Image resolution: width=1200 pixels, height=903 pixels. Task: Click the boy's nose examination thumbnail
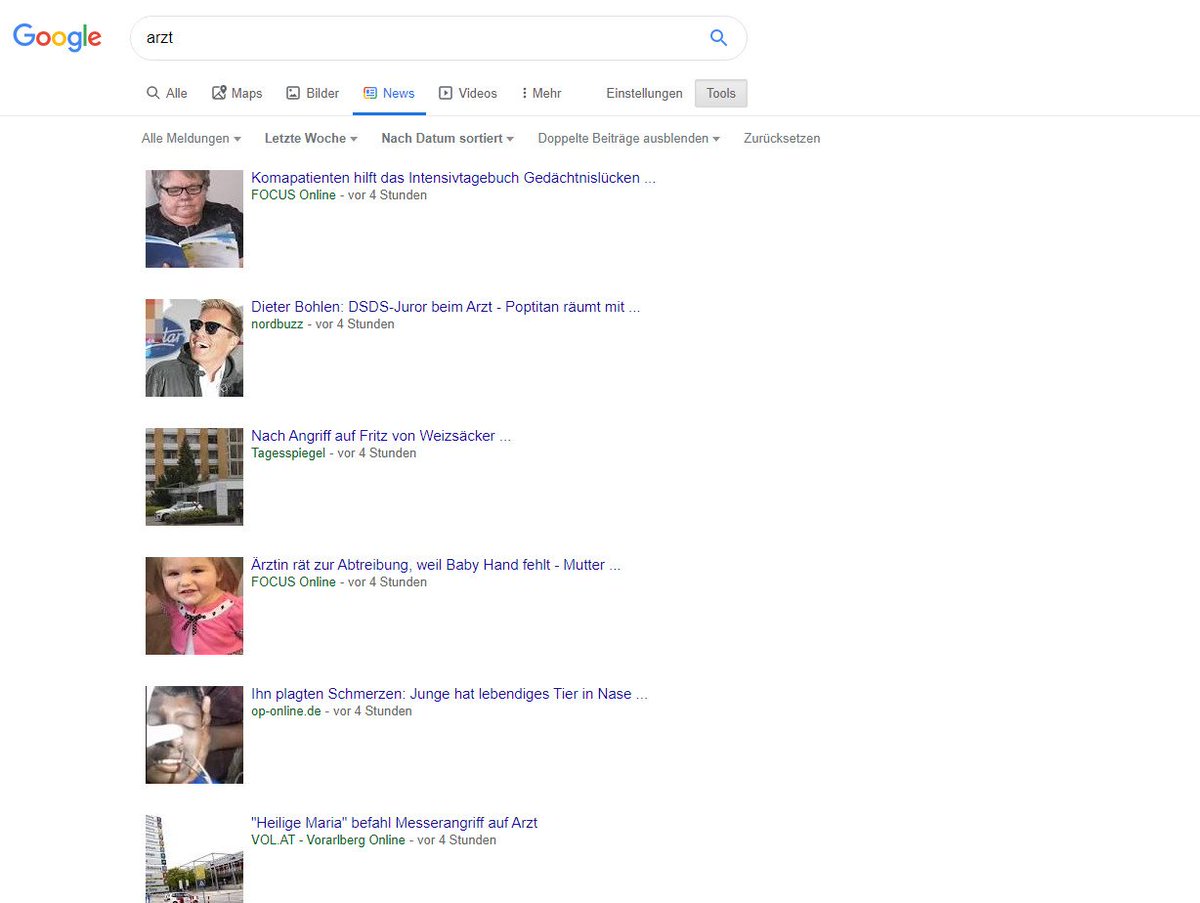click(194, 735)
